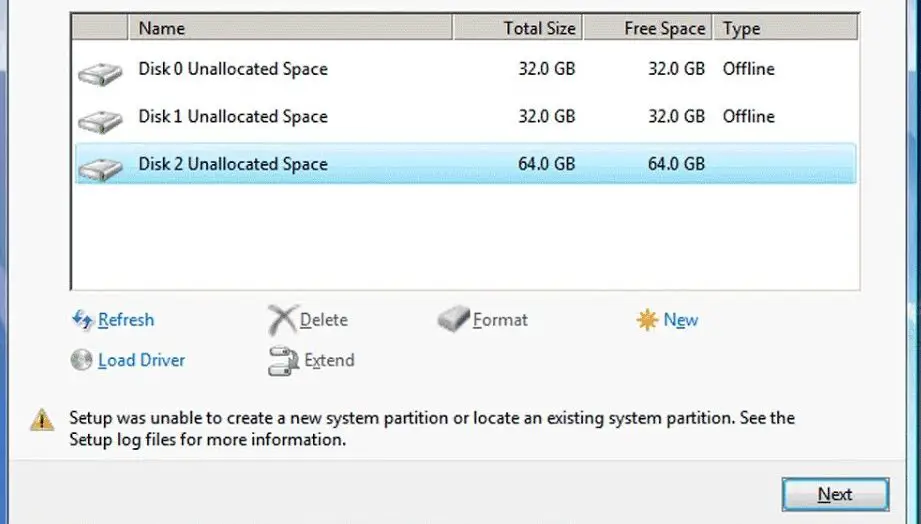This screenshot has width=921, height=524.
Task: Click the Disk 0 drive icon
Action: tap(100, 73)
